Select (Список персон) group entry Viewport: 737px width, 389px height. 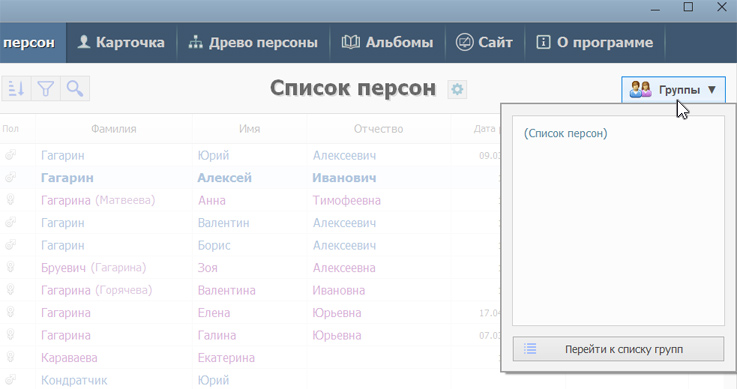pos(565,133)
